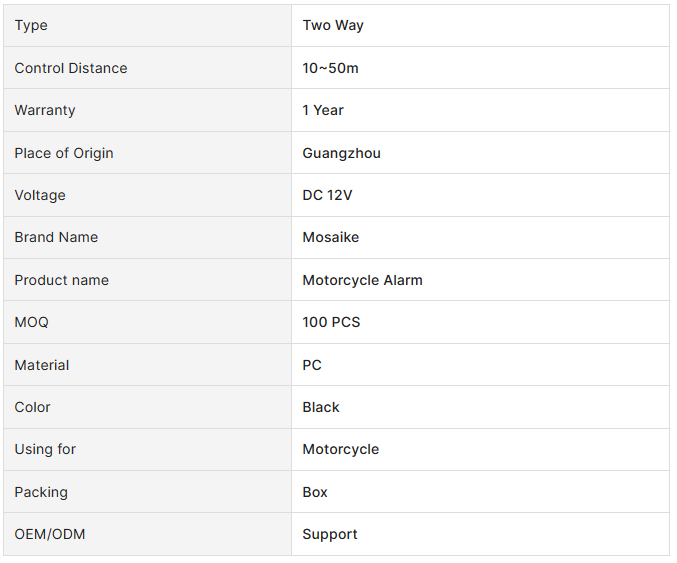Screen dimensions: 677x563
Task: Select the 'Brand Name' label cell
Action: click(56, 237)
